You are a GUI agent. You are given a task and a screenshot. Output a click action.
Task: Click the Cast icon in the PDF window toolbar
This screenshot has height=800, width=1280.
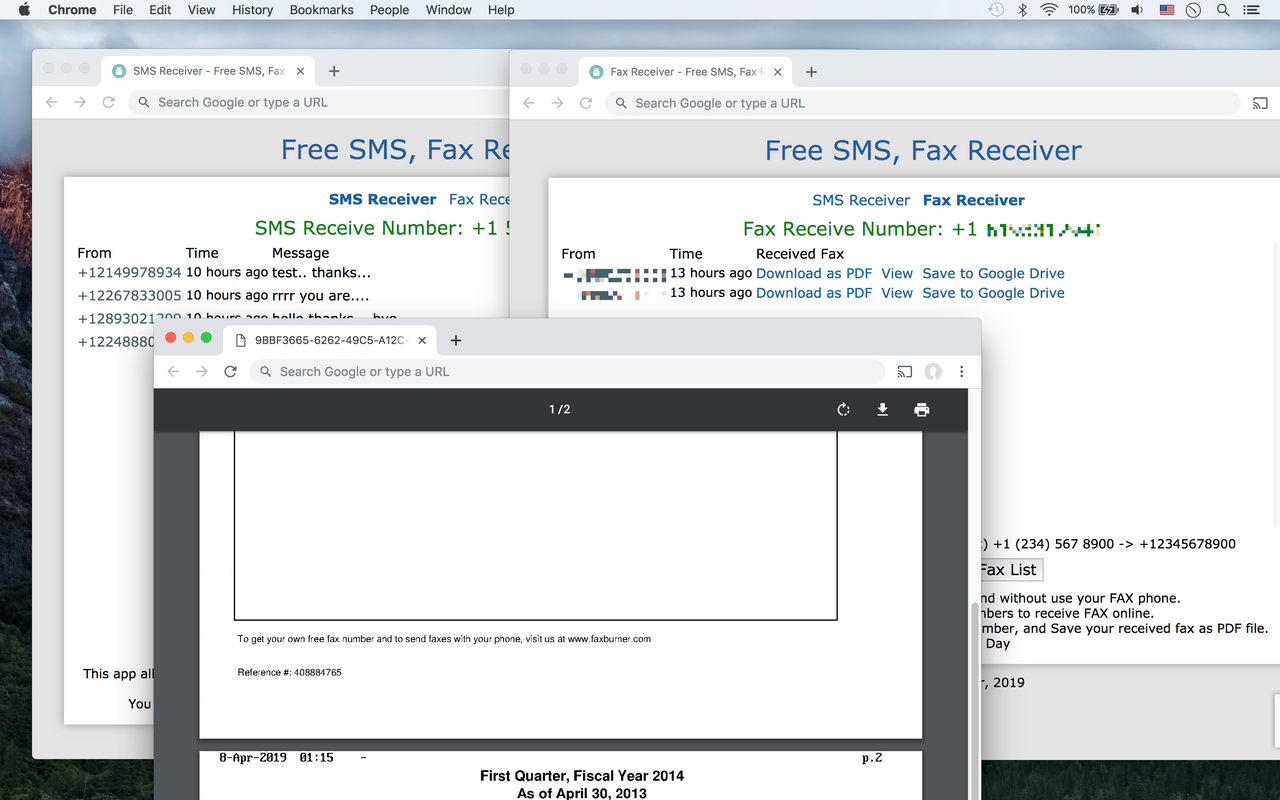[904, 371]
